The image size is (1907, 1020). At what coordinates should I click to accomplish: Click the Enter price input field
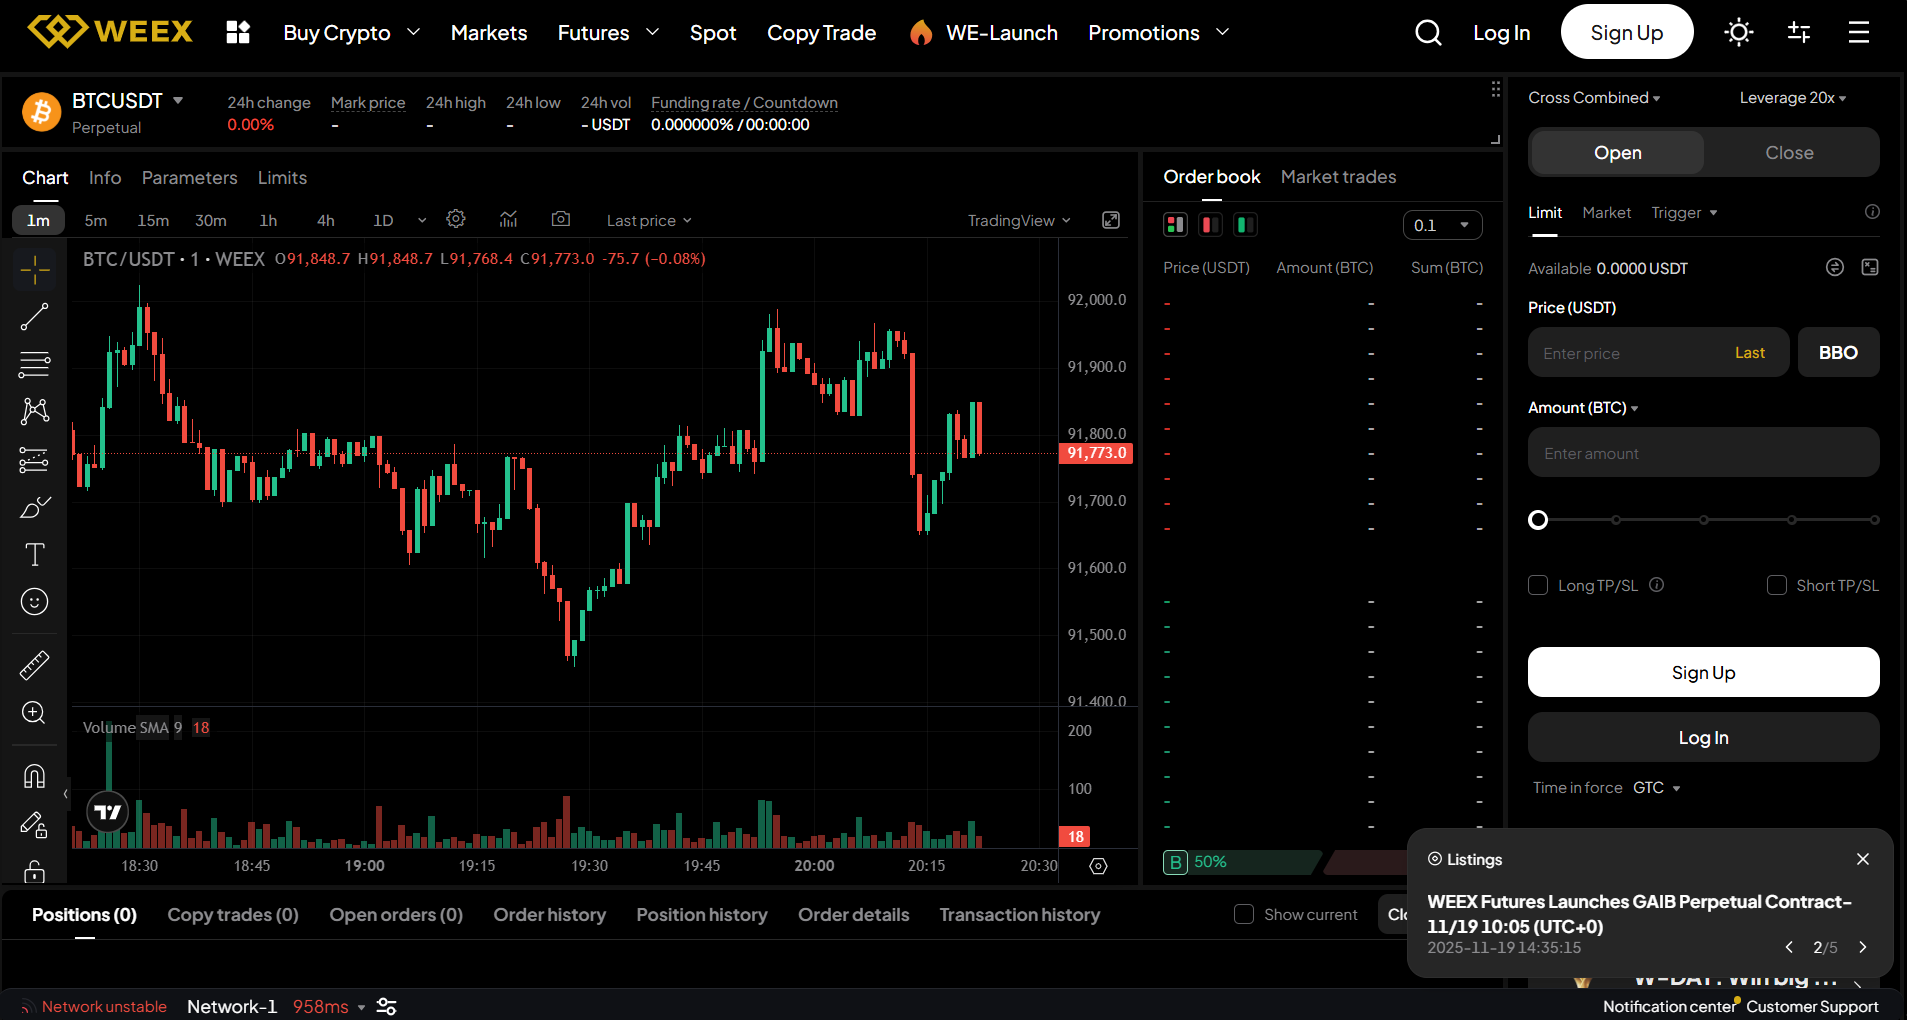[1630, 353]
